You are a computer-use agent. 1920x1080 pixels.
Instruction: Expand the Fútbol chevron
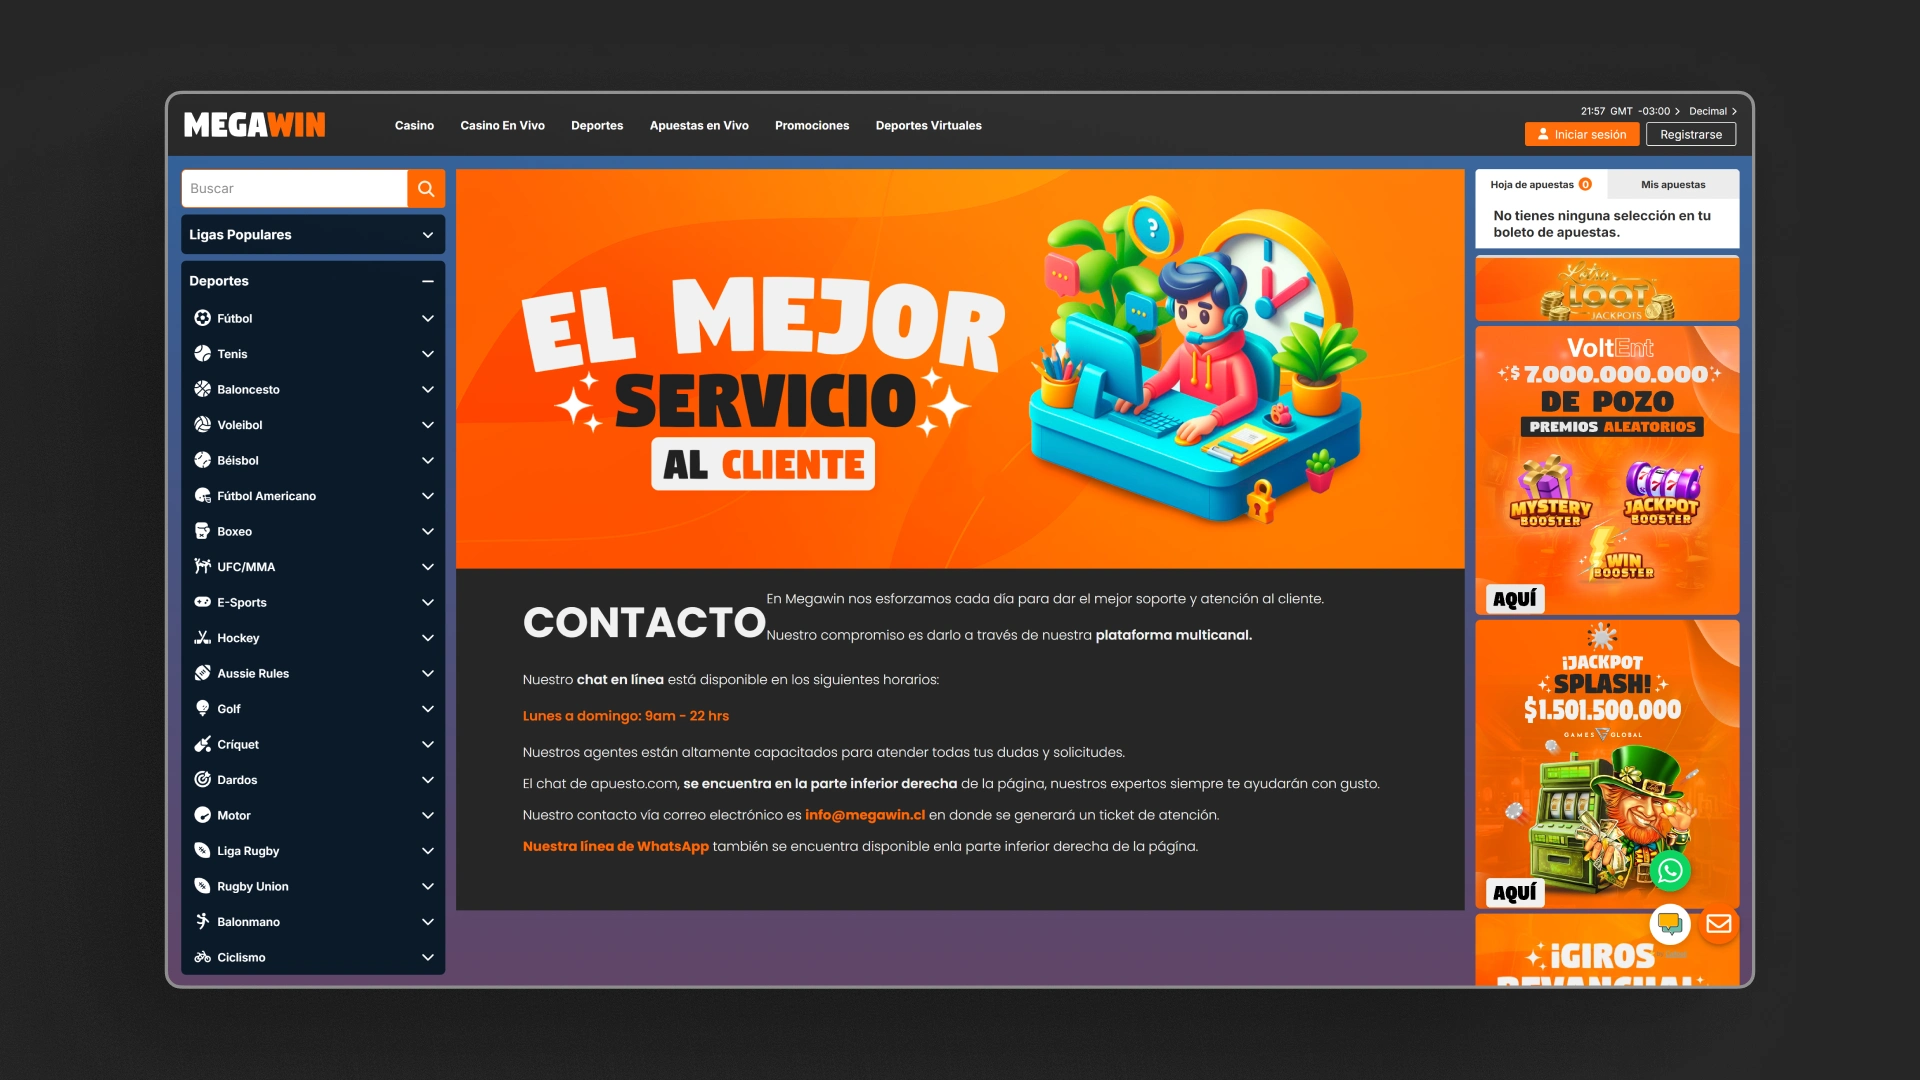pos(428,318)
